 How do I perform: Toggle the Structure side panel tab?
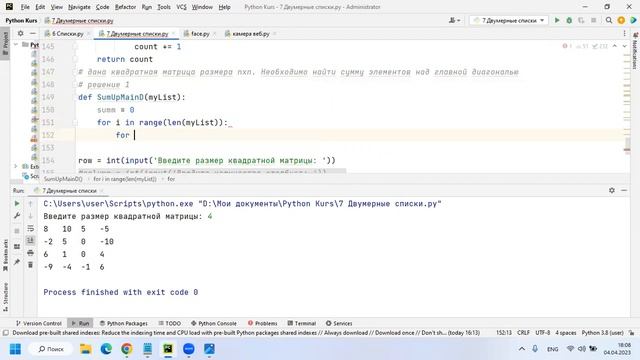click(x=5, y=297)
